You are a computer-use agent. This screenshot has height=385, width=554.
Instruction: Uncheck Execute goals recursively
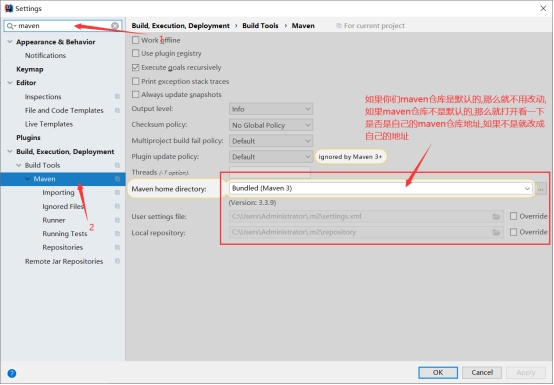tap(135, 67)
